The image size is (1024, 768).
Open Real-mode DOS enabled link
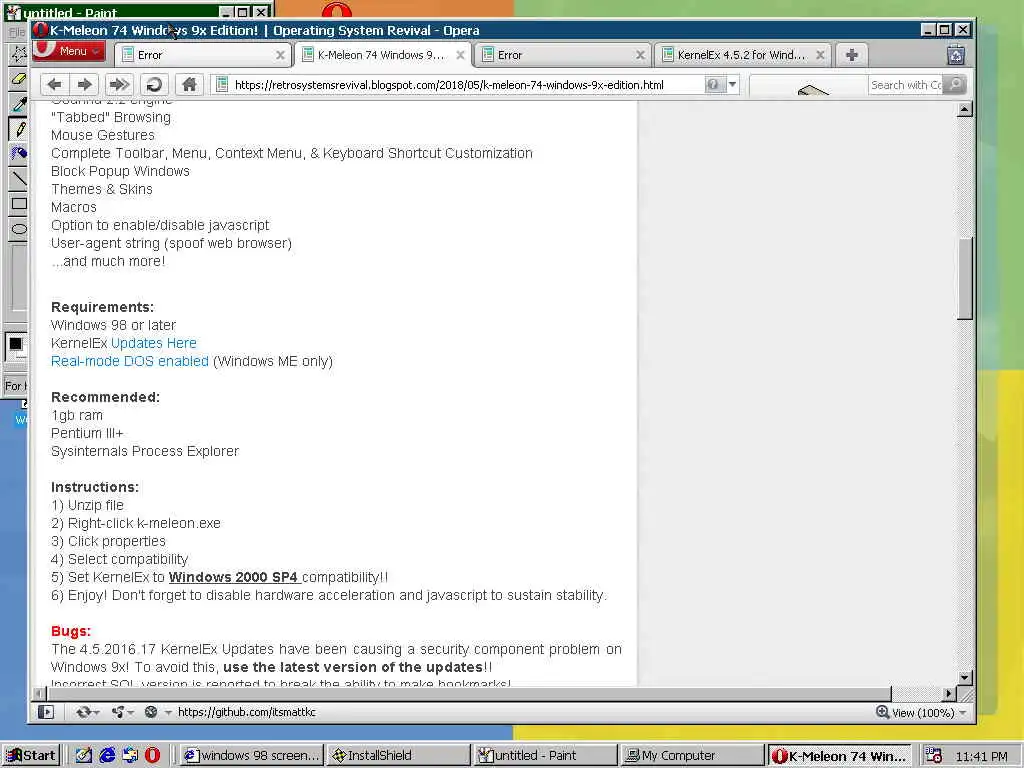pyautogui.click(x=130, y=361)
